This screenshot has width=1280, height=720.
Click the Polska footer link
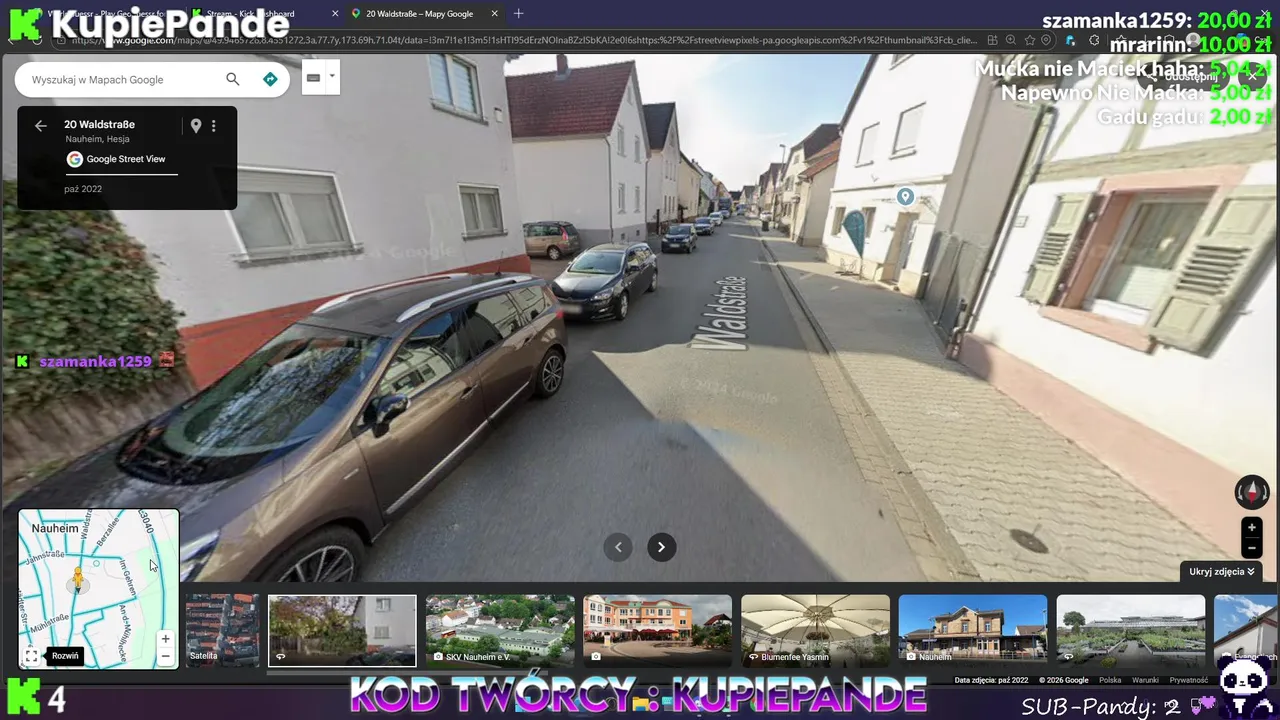(1110, 680)
